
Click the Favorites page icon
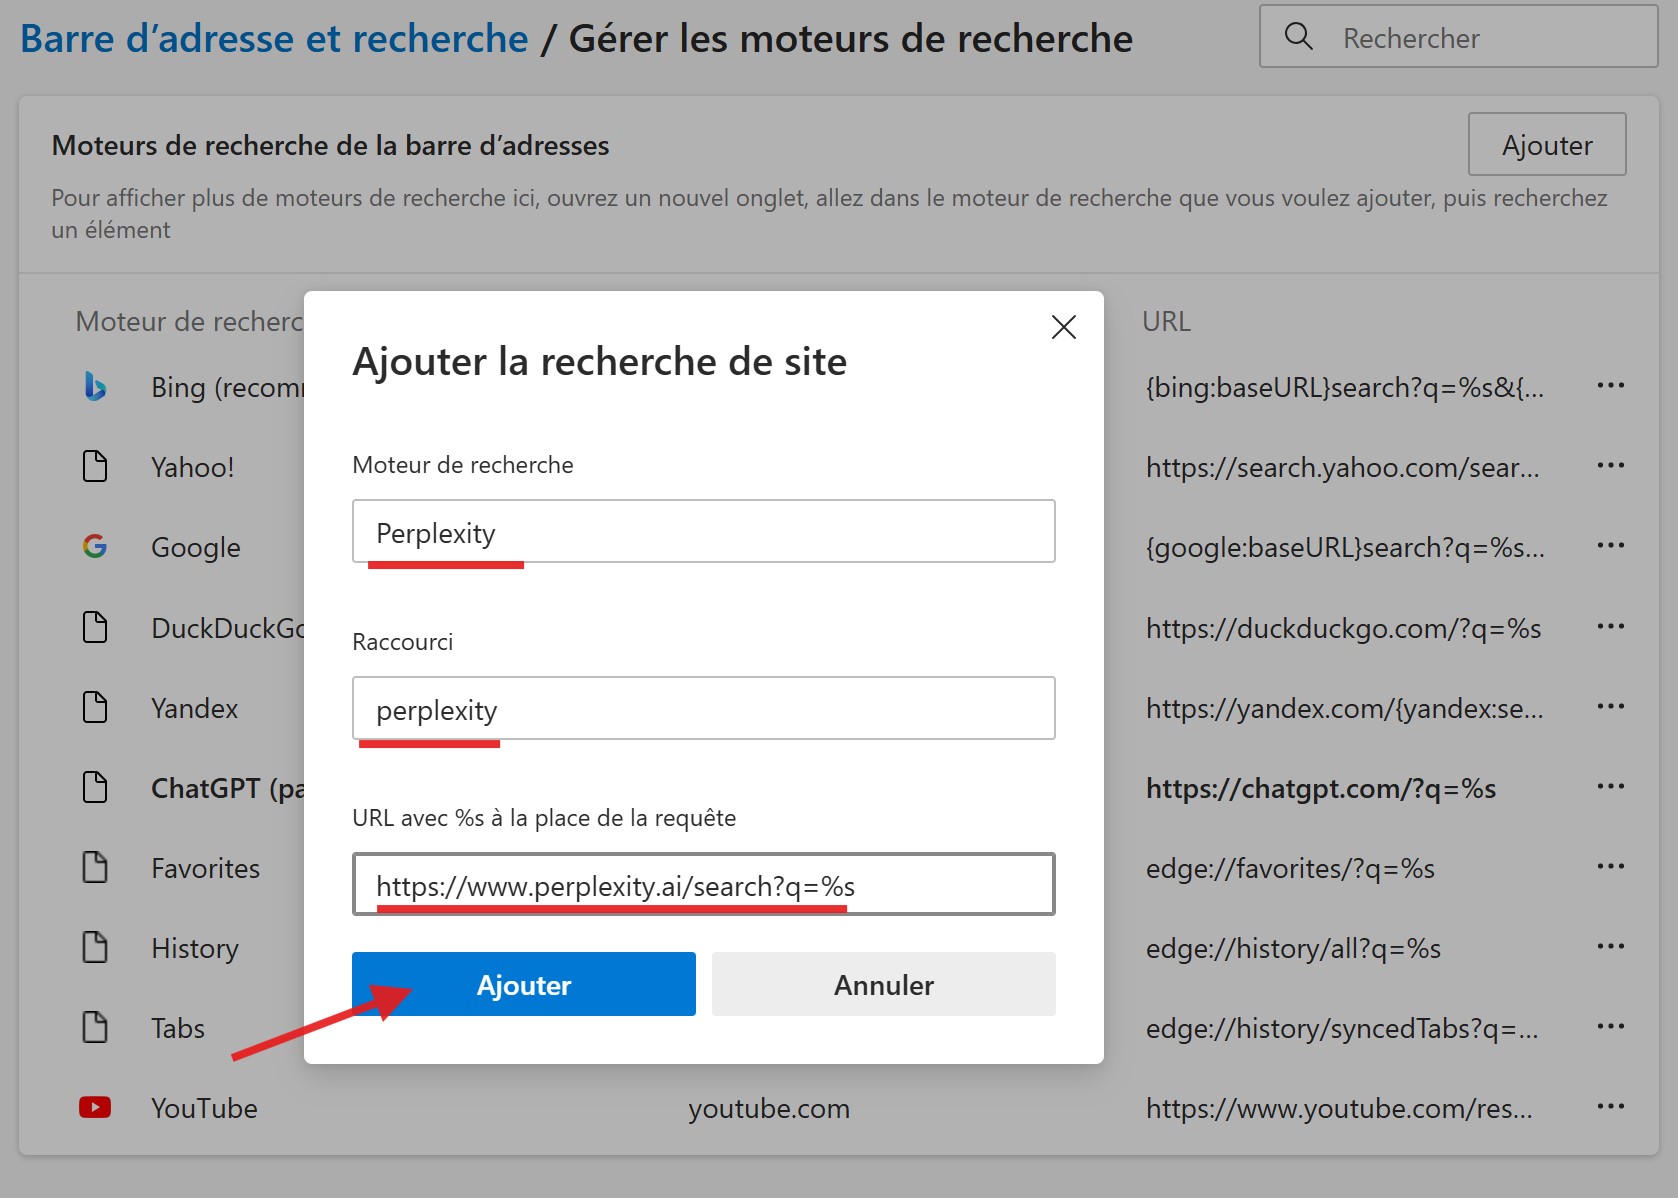tap(95, 867)
